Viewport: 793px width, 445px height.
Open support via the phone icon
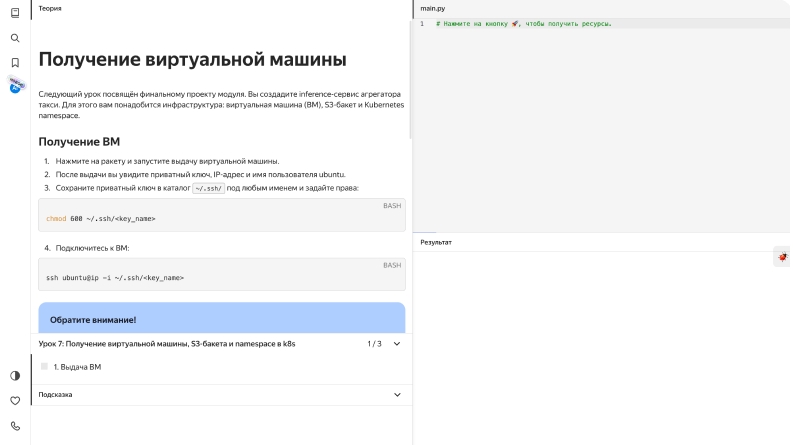[x=15, y=426]
